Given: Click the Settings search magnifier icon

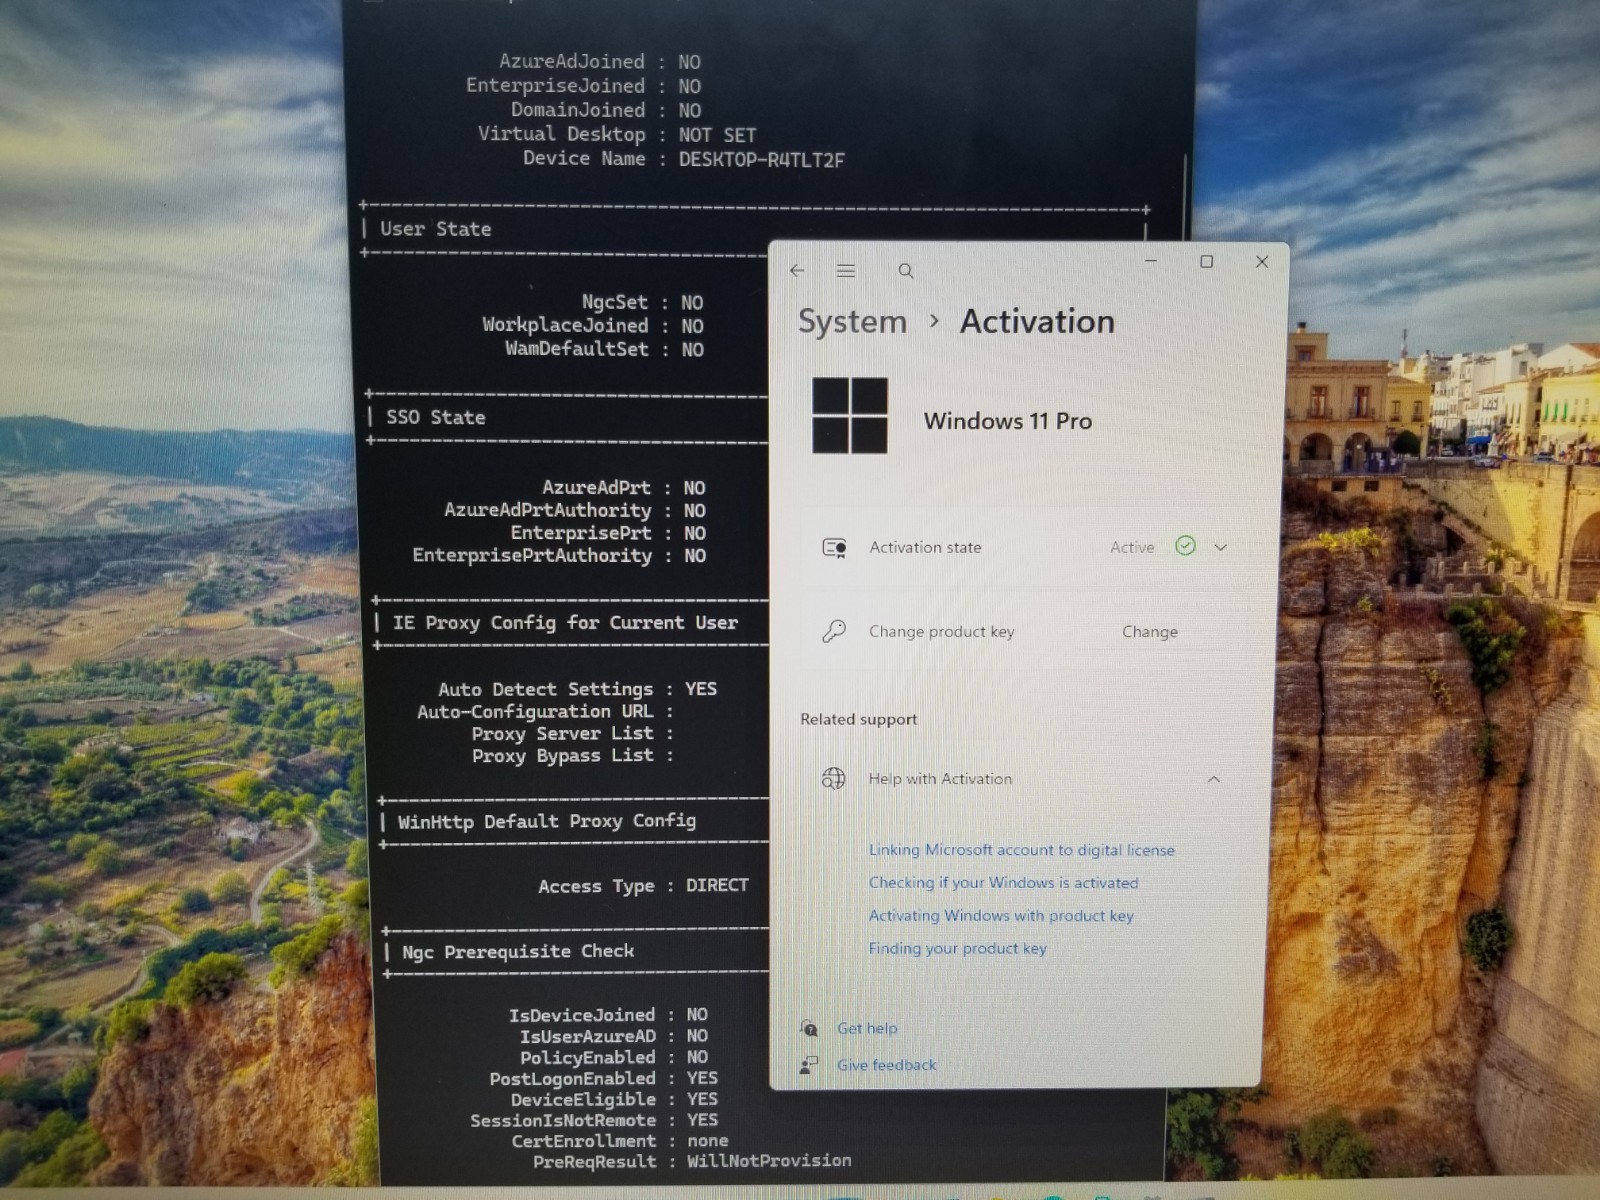Looking at the screenshot, I should [x=906, y=271].
